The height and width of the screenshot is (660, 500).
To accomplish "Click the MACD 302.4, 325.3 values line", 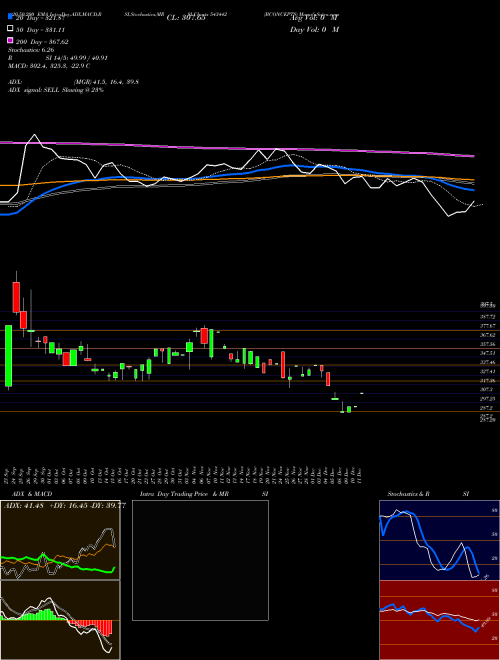I will (x=48, y=66).
